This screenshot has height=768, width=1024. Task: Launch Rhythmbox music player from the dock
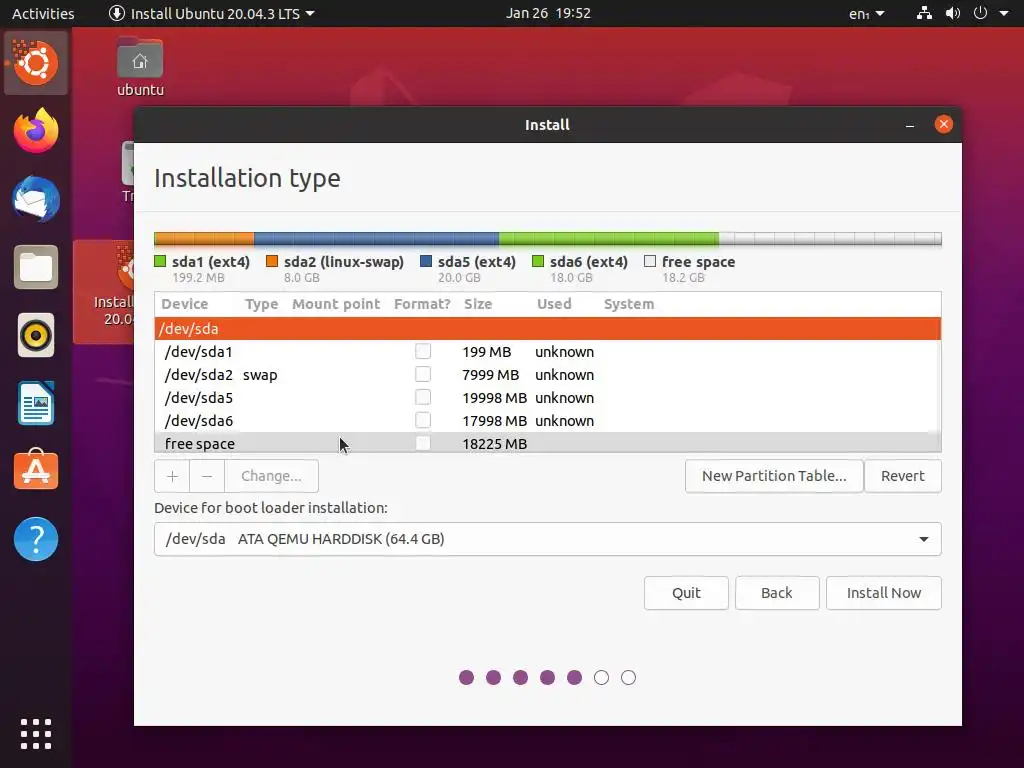point(36,336)
